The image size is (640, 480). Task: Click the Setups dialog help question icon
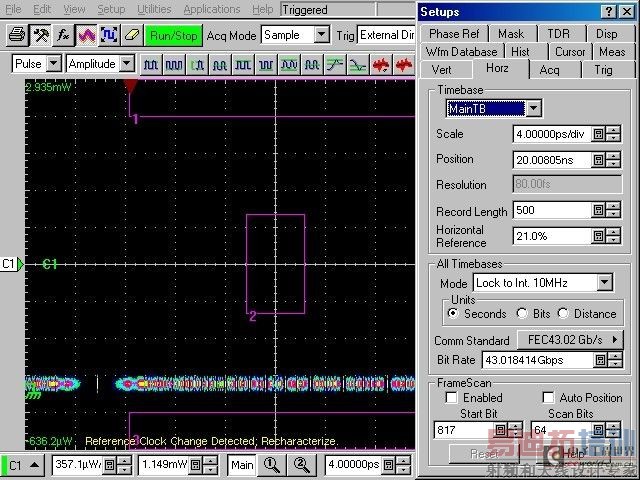pyautogui.click(x=610, y=12)
